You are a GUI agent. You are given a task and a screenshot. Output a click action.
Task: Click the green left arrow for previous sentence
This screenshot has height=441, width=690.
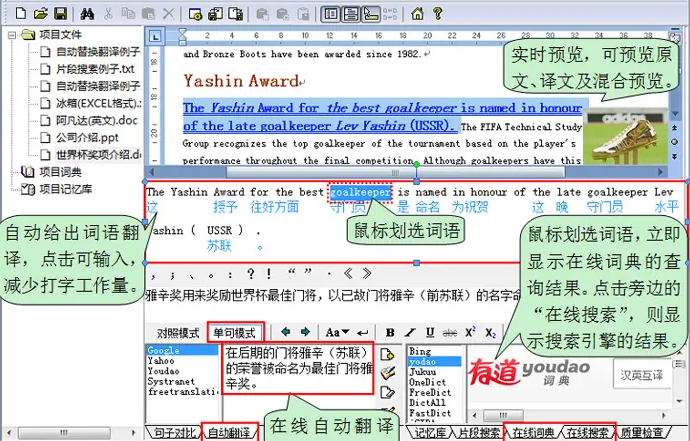(286, 332)
